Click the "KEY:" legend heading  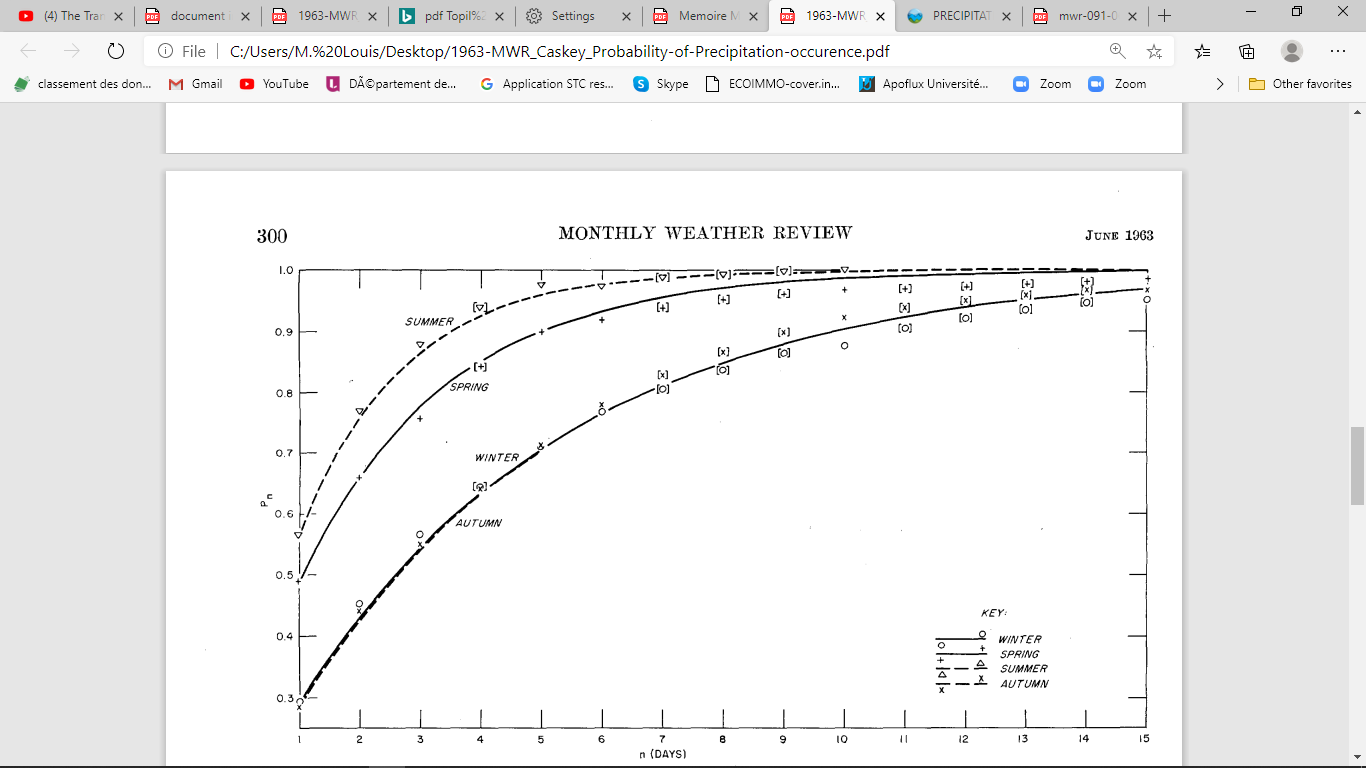[993, 612]
